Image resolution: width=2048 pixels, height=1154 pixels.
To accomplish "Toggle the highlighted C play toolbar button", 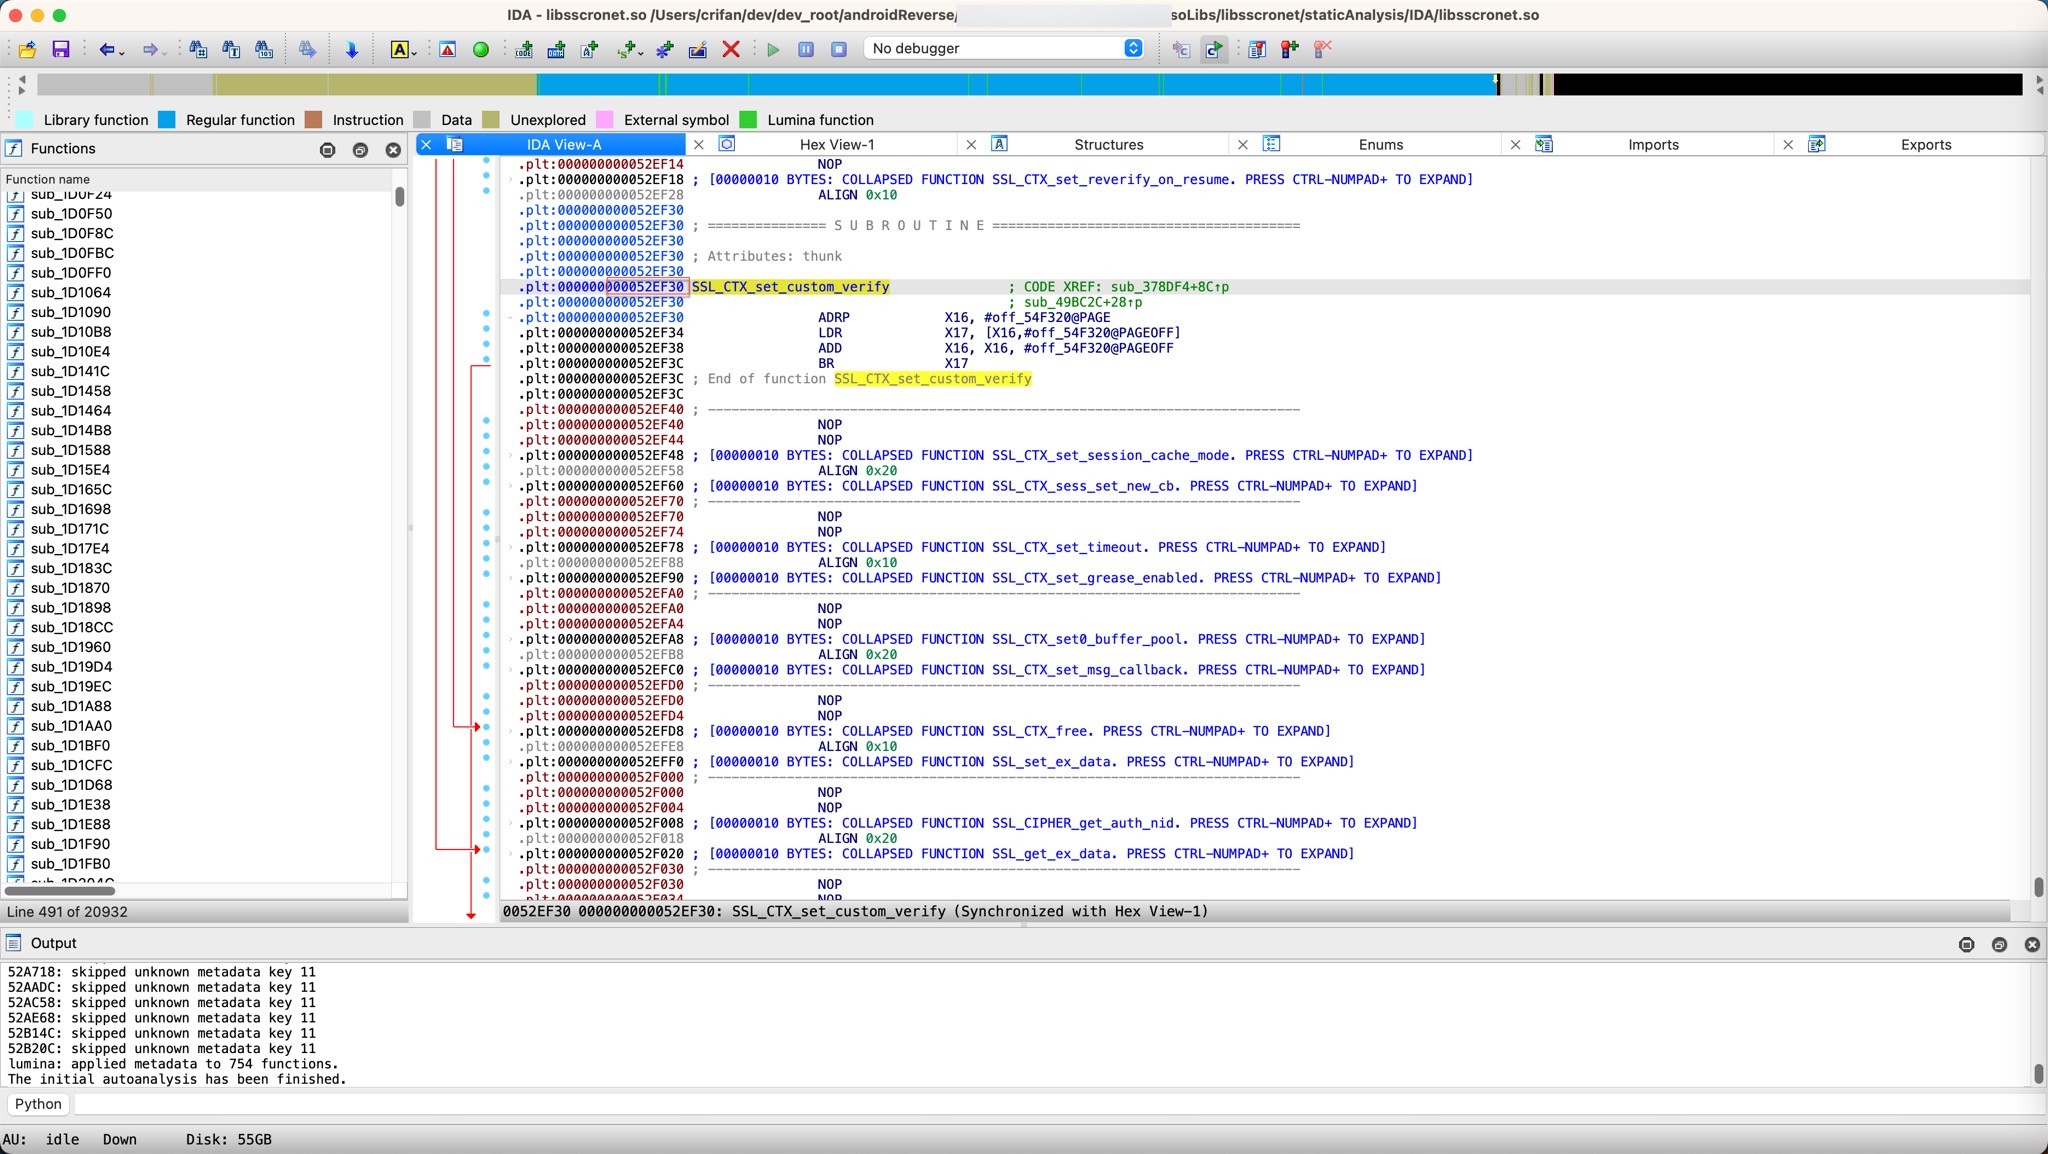I will [1214, 49].
